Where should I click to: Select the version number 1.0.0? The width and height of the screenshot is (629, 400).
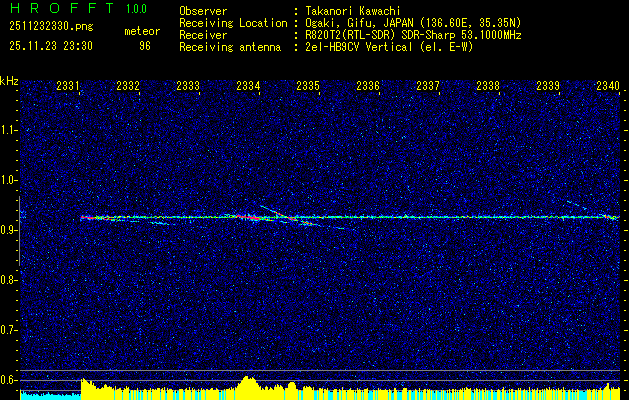tap(136, 9)
